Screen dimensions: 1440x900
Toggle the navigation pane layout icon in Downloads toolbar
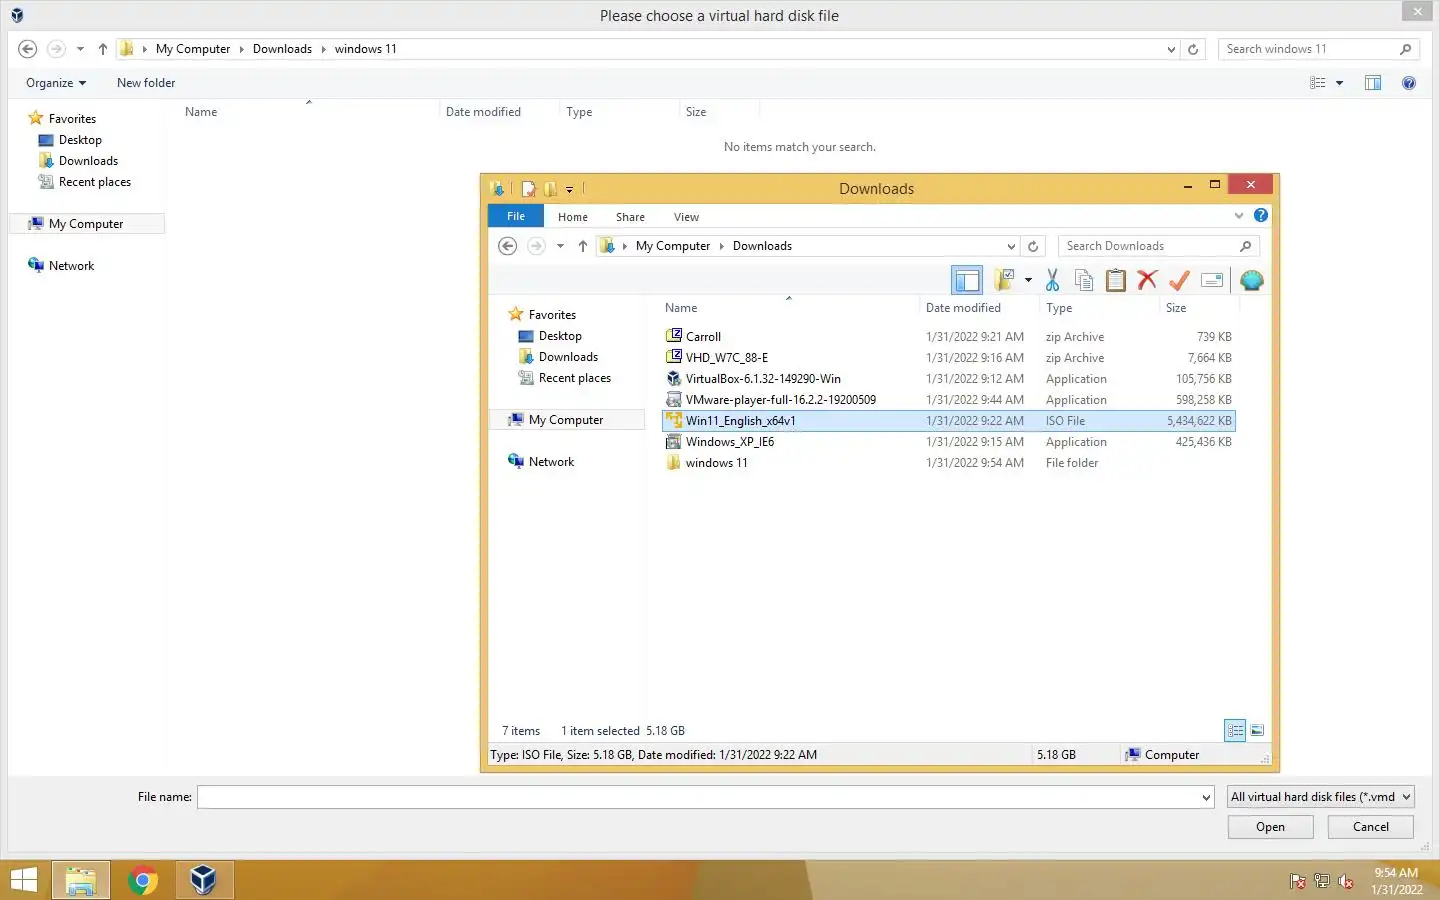[967, 281]
